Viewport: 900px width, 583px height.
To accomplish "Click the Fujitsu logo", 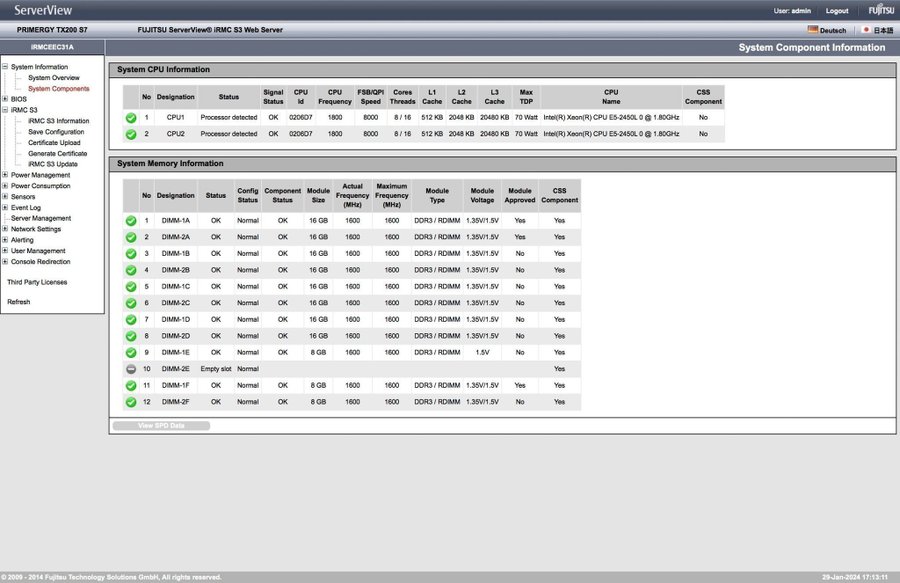I will pos(881,10).
